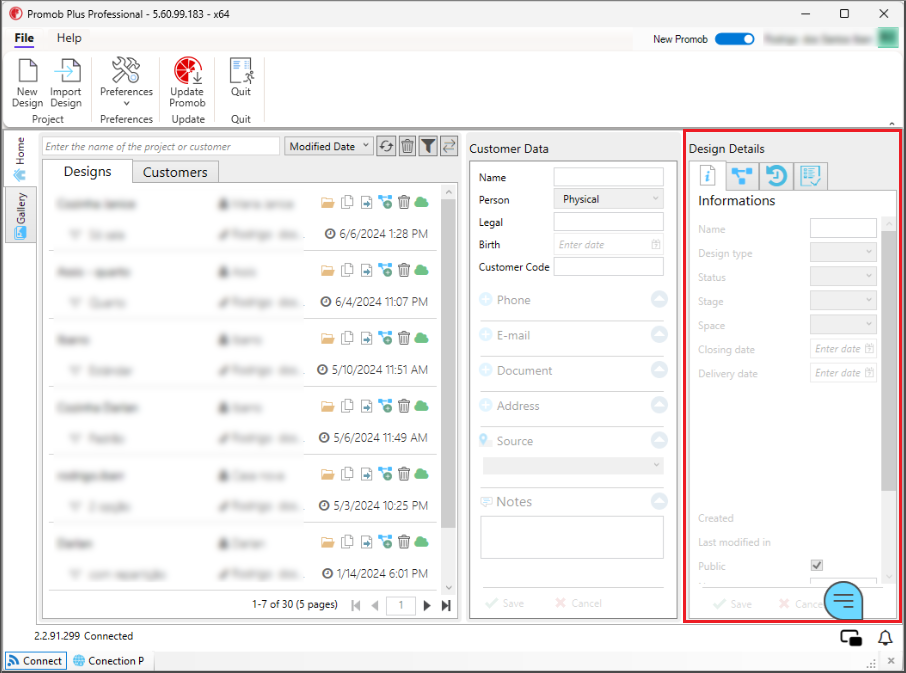Open the folder icon of the first design
906x673 pixels.
[x=327, y=203]
